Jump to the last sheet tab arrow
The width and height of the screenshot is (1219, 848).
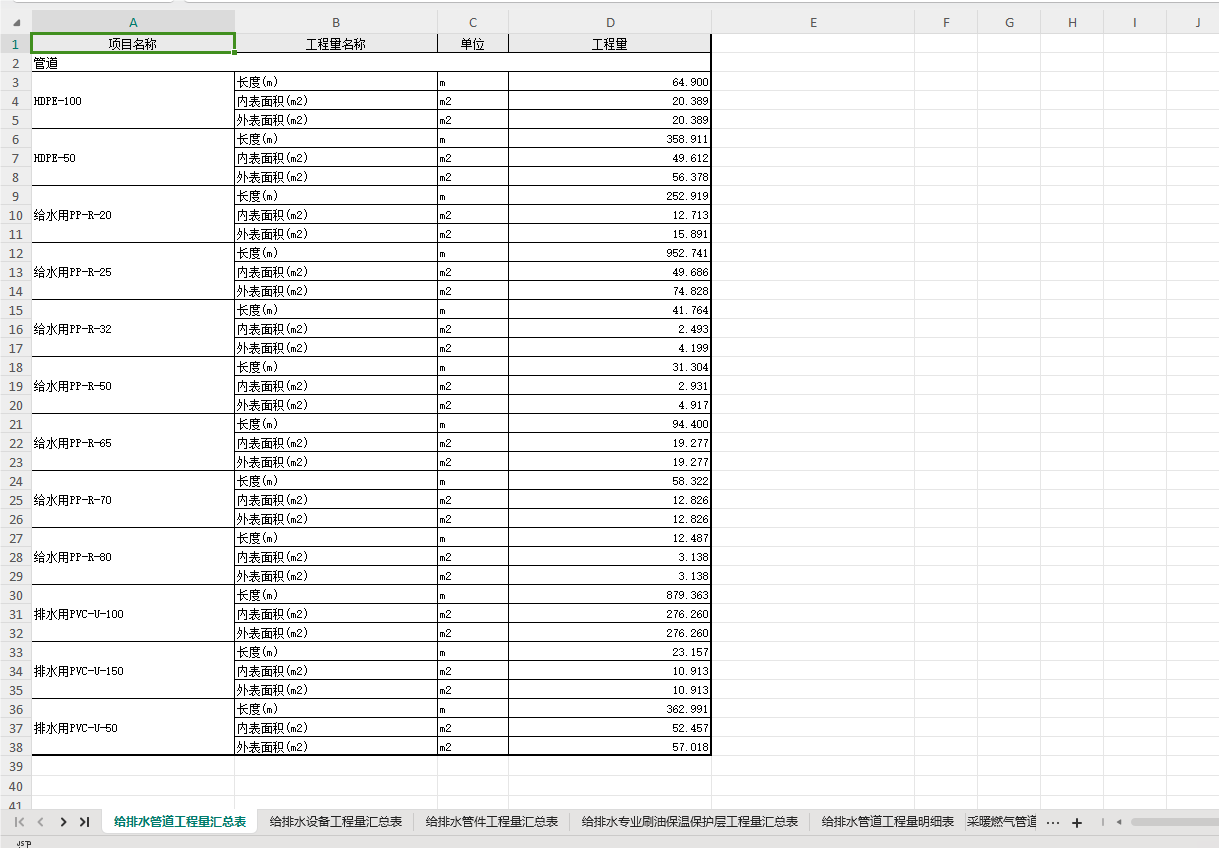[x=84, y=822]
